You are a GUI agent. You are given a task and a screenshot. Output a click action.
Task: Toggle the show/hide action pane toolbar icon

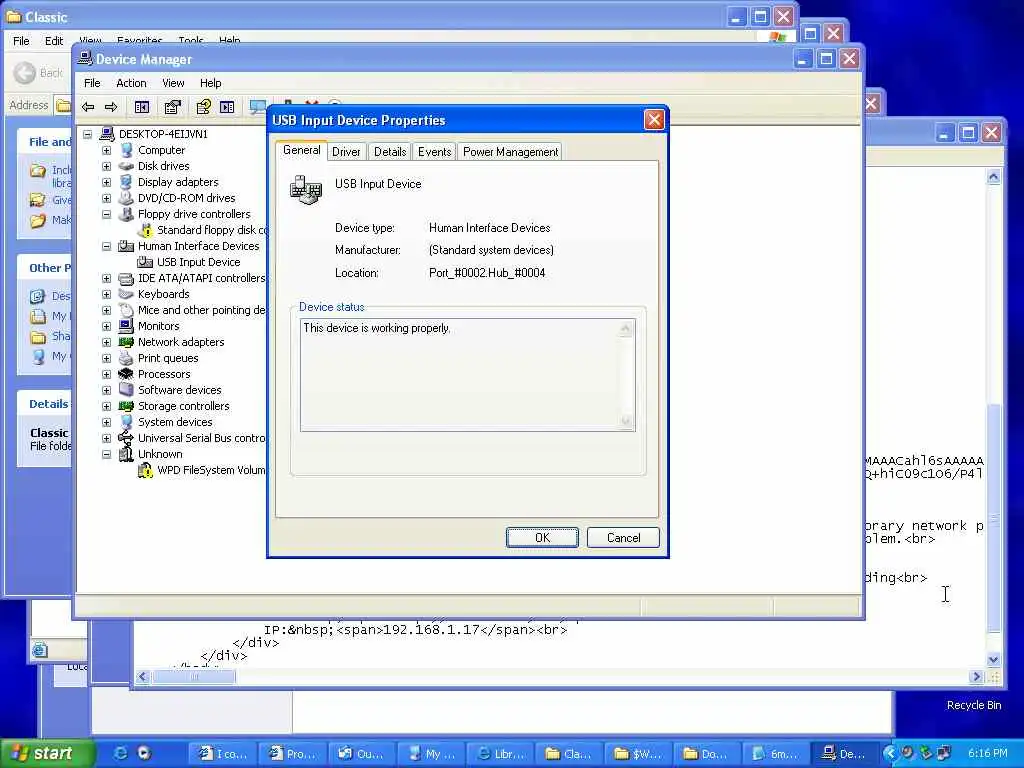(x=227, y=106)
